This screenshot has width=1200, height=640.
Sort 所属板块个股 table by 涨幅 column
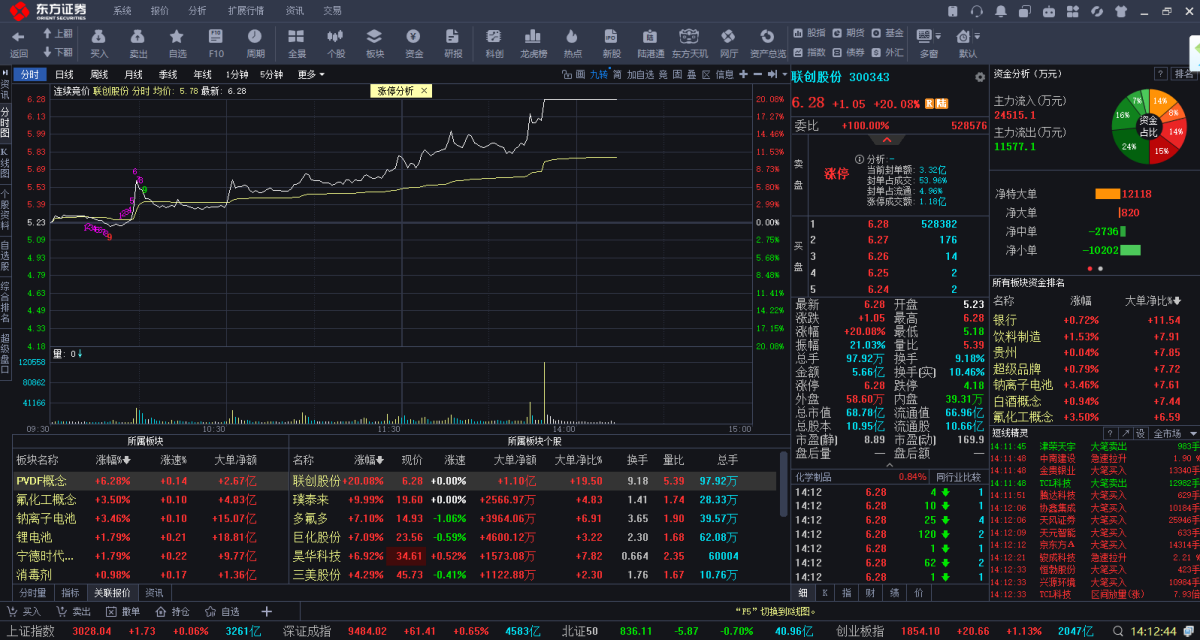coord(369,460)
